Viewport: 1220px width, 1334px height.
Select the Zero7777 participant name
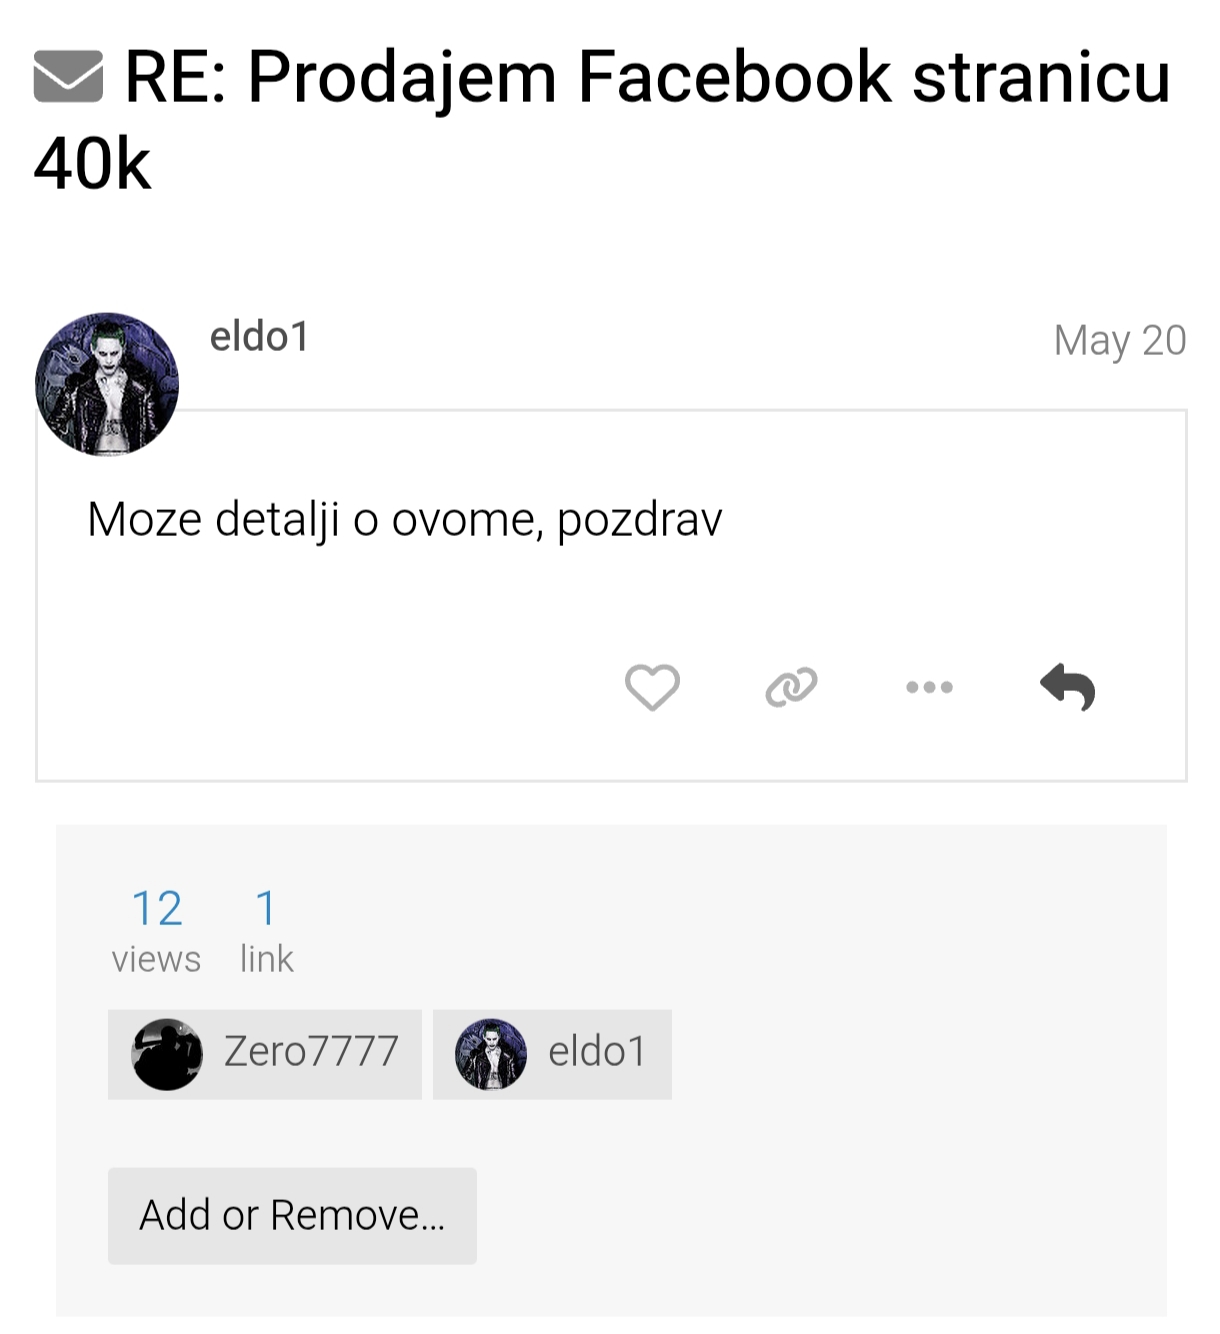[x=311, y=1052]
